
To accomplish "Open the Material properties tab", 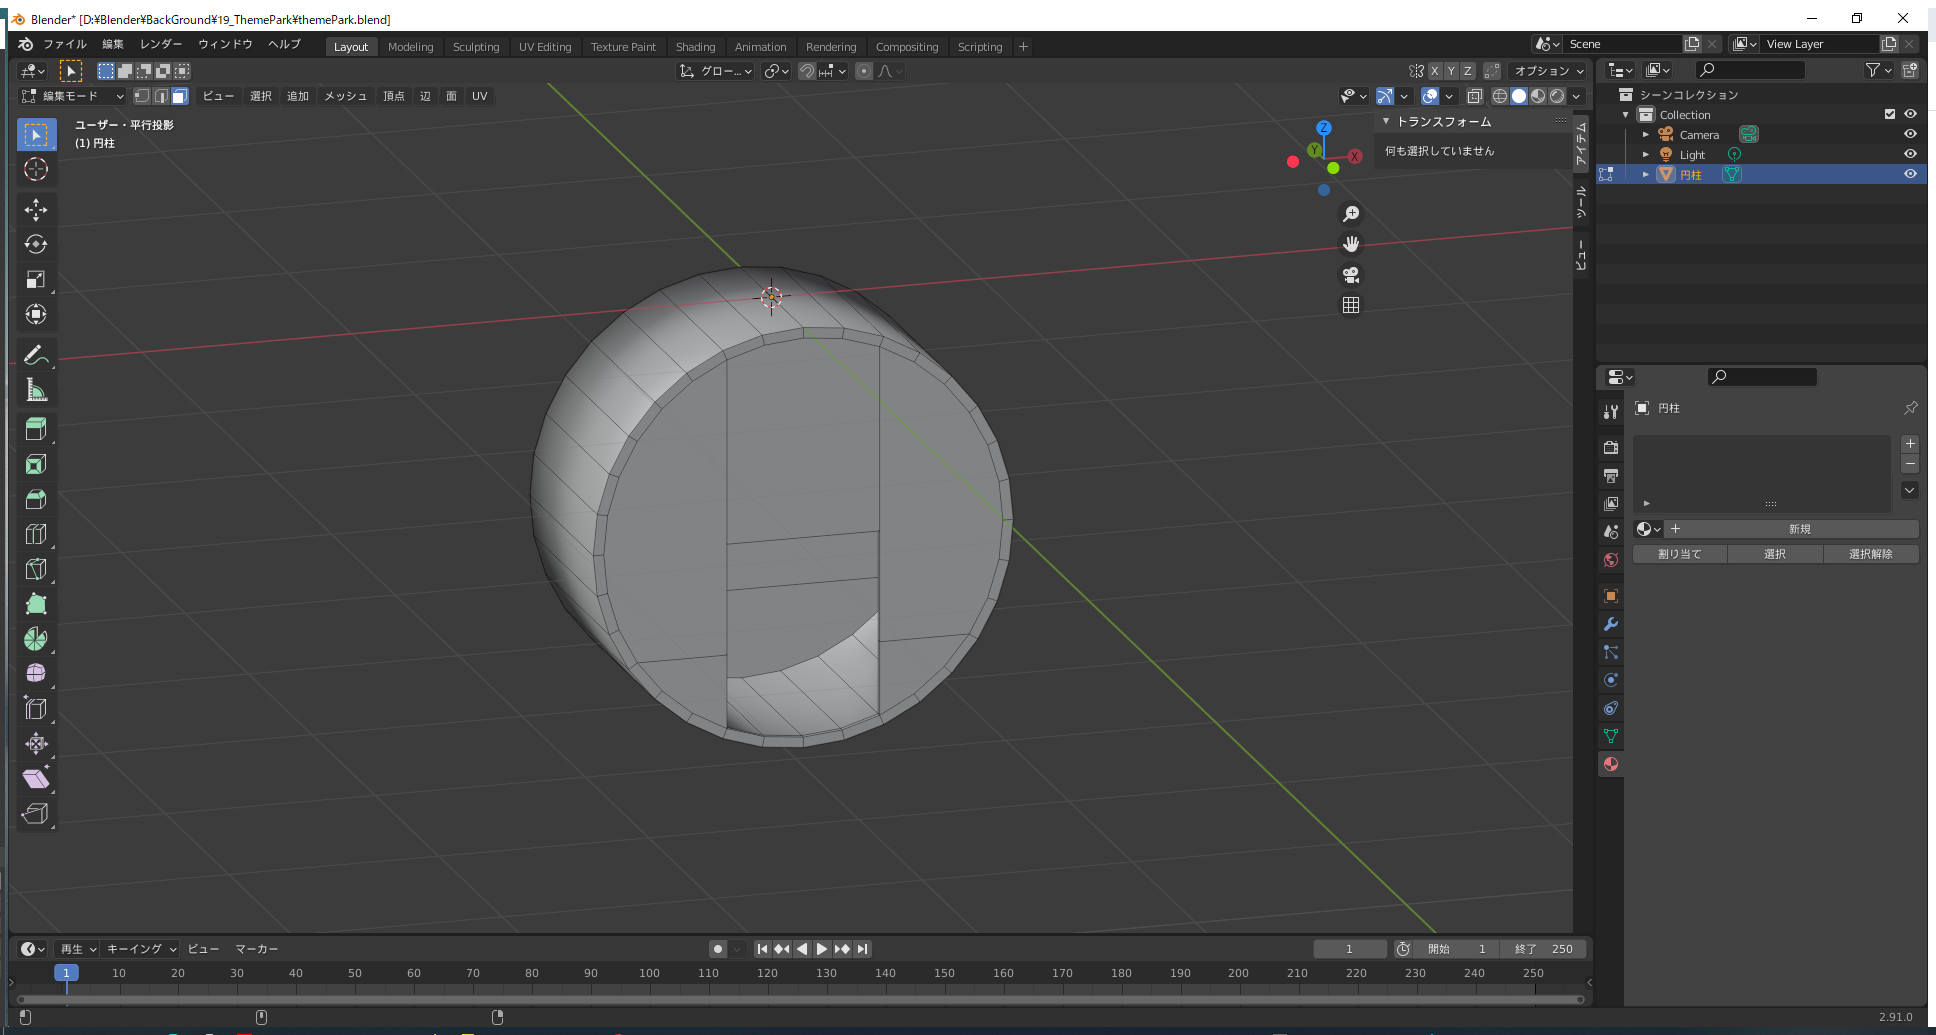I will (1611, 765).
